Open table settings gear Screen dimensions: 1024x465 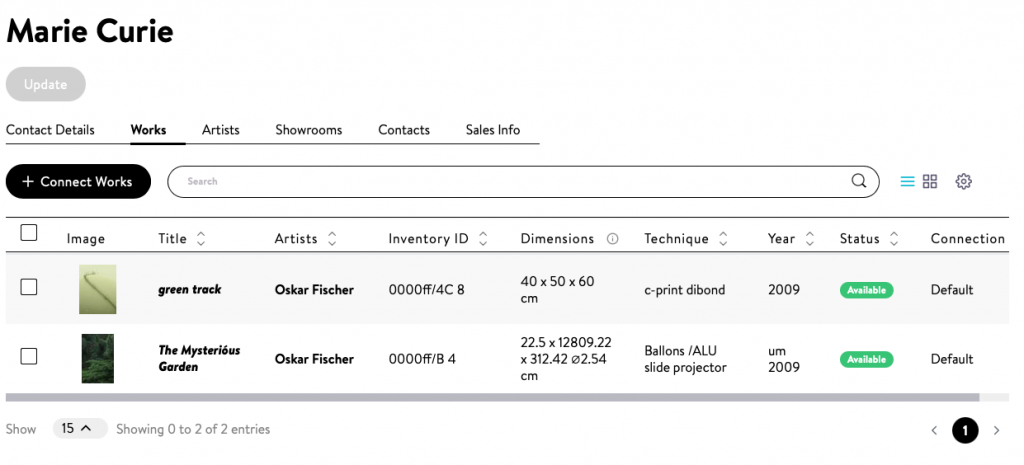pos(963,182)
